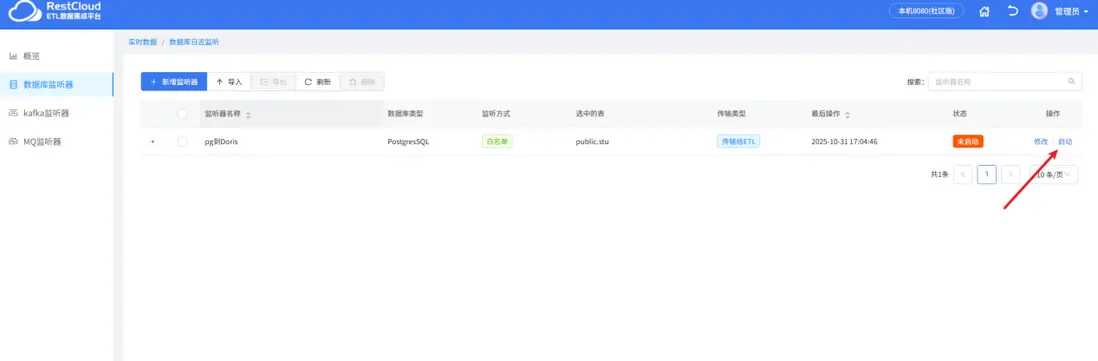Click 启动 link for pg到Doris
1098x361 pixels.
coord(1064,141)
